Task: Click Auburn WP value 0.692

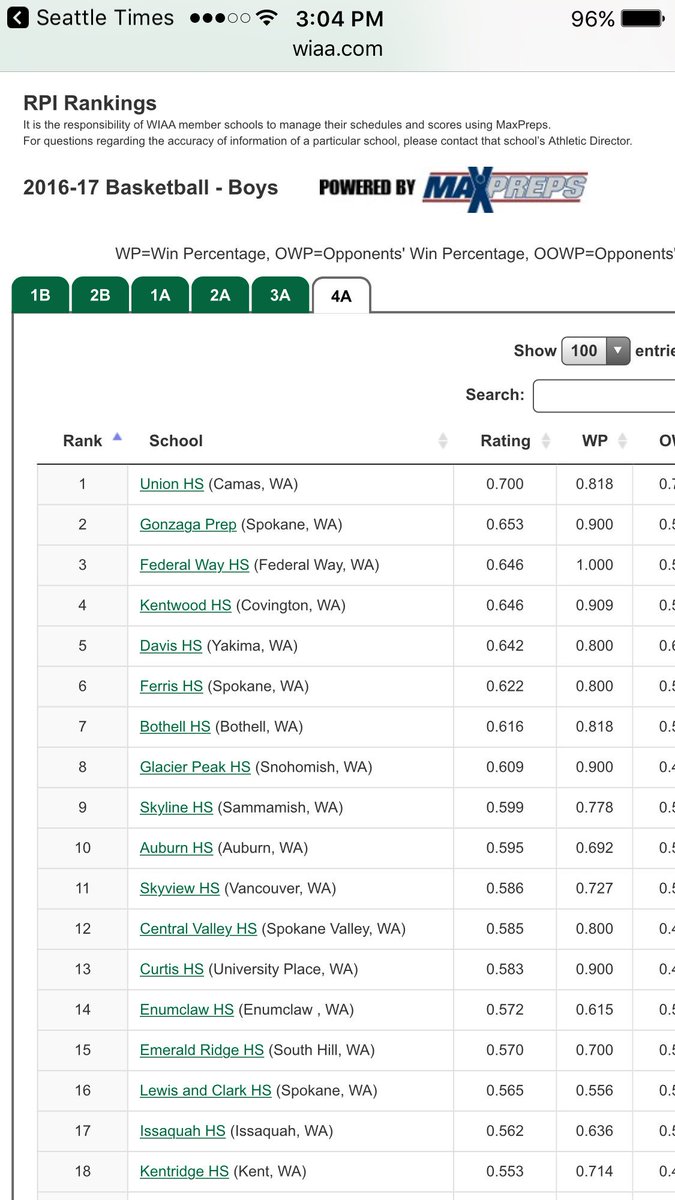Action: (594, 848)
